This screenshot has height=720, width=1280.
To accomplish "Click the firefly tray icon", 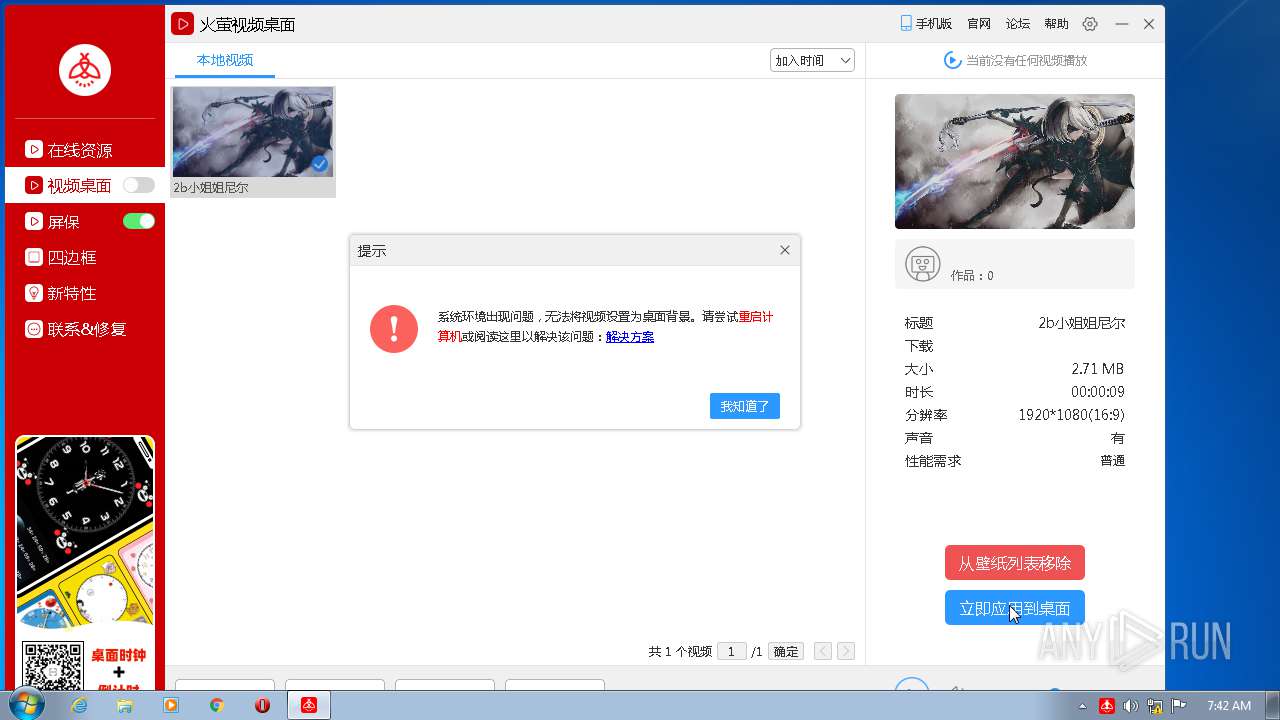I will pos(1107,705).
